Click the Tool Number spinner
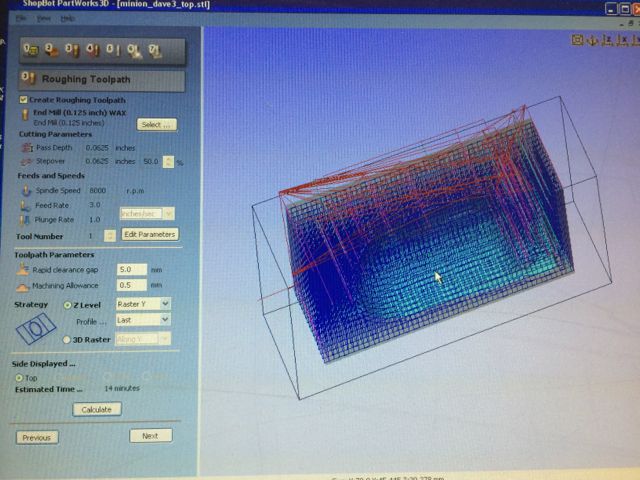This screenshot has height=480, width=640. (x=109, y=236)
